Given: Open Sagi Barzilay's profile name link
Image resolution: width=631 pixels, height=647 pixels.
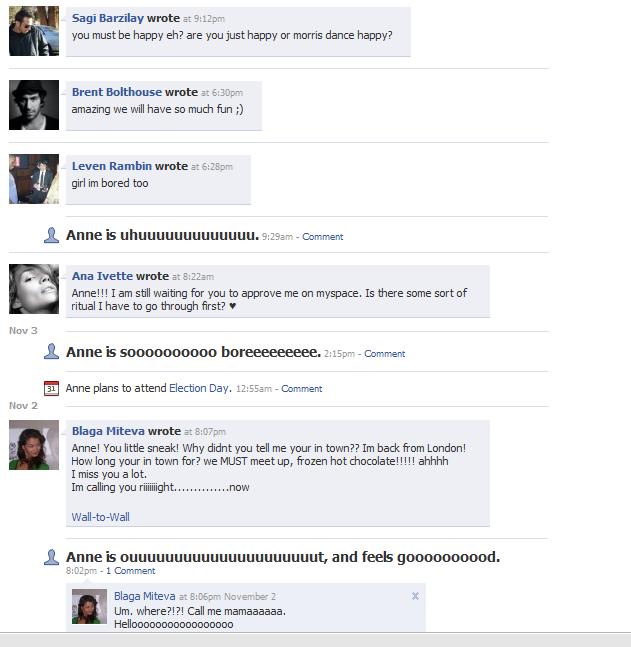Looking at the screenshot, I should tap(108, 18).
